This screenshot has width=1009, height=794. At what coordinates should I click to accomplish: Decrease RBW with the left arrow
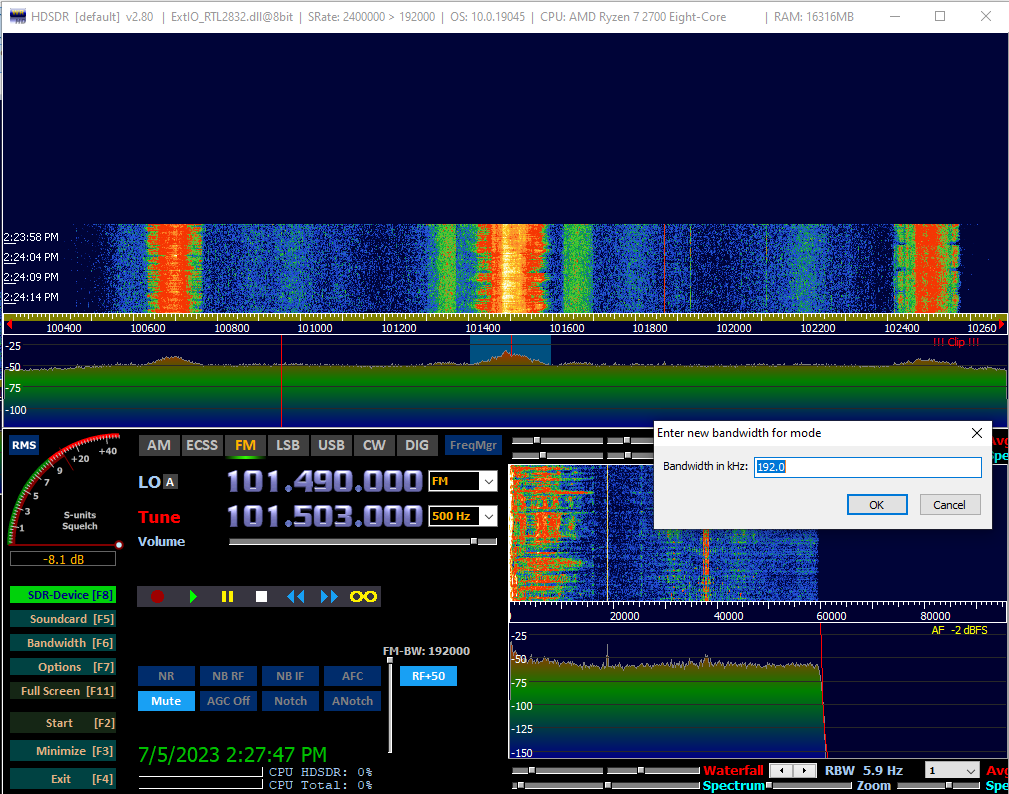click(782, 770)
